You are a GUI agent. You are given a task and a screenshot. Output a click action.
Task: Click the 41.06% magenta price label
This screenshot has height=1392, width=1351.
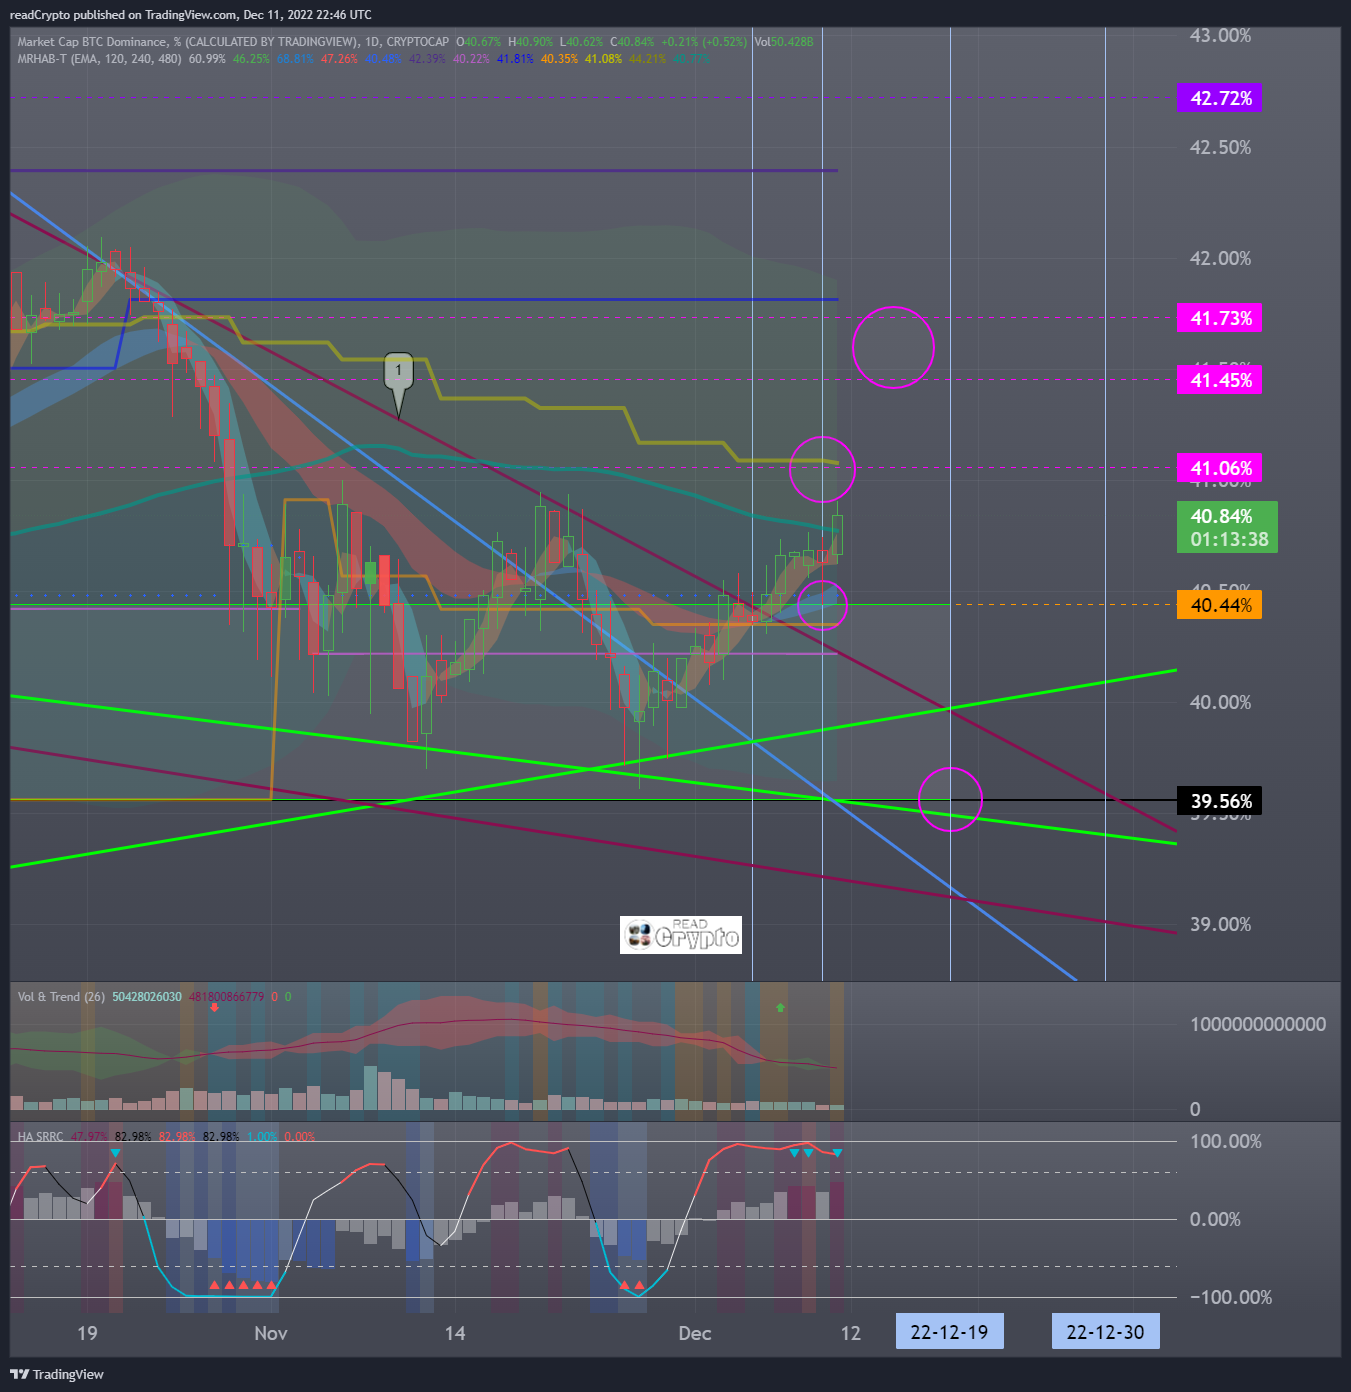1220,468
